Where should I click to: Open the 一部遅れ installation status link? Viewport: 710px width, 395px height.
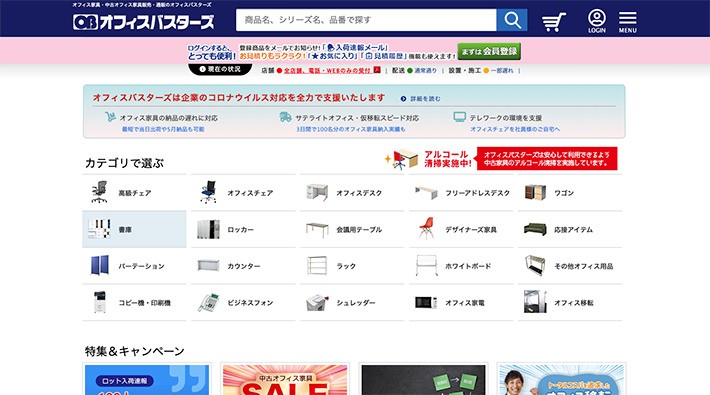502,71
